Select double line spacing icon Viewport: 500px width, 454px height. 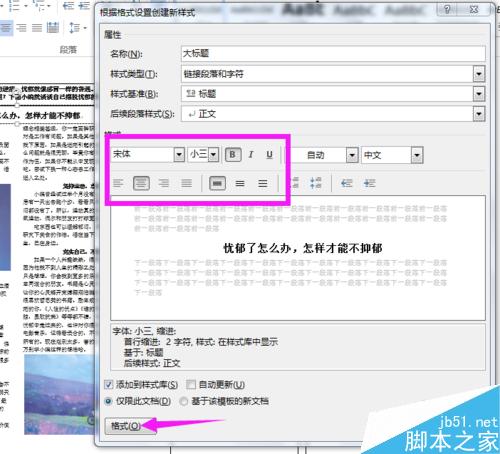pyautogui.click(x=263, y=183)
